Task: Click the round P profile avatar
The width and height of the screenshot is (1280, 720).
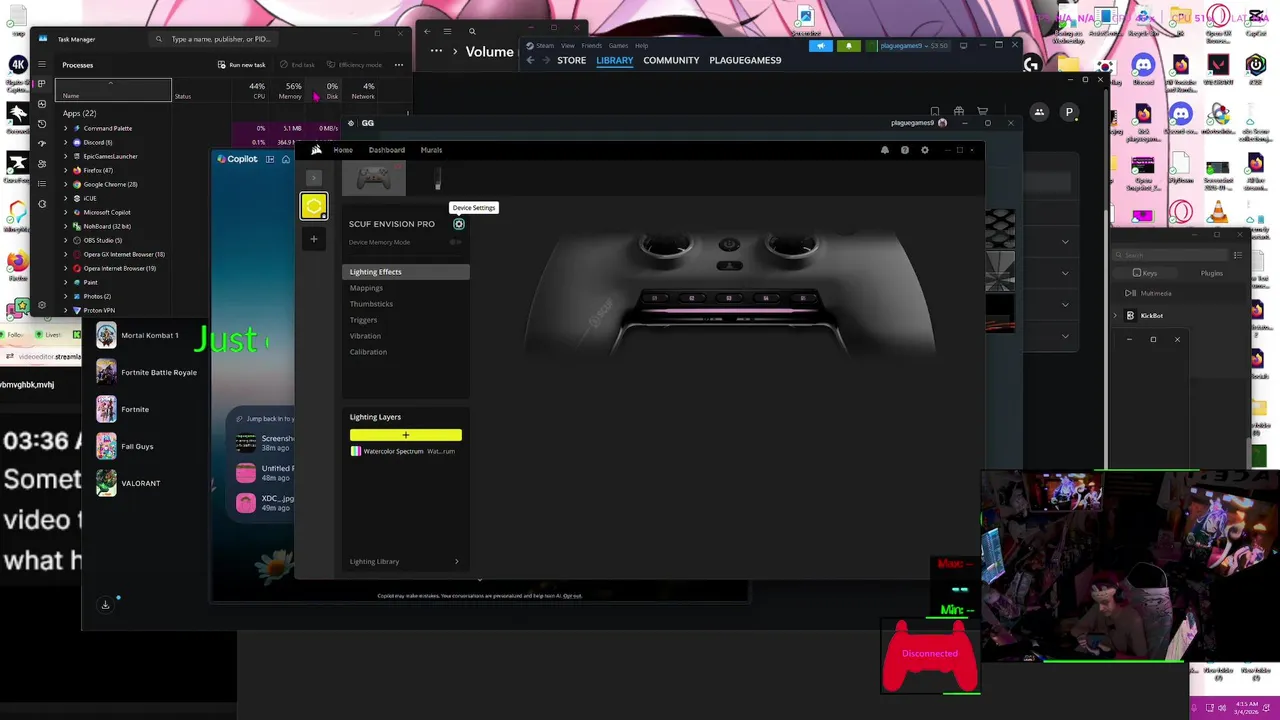Action: [1069, 113]
